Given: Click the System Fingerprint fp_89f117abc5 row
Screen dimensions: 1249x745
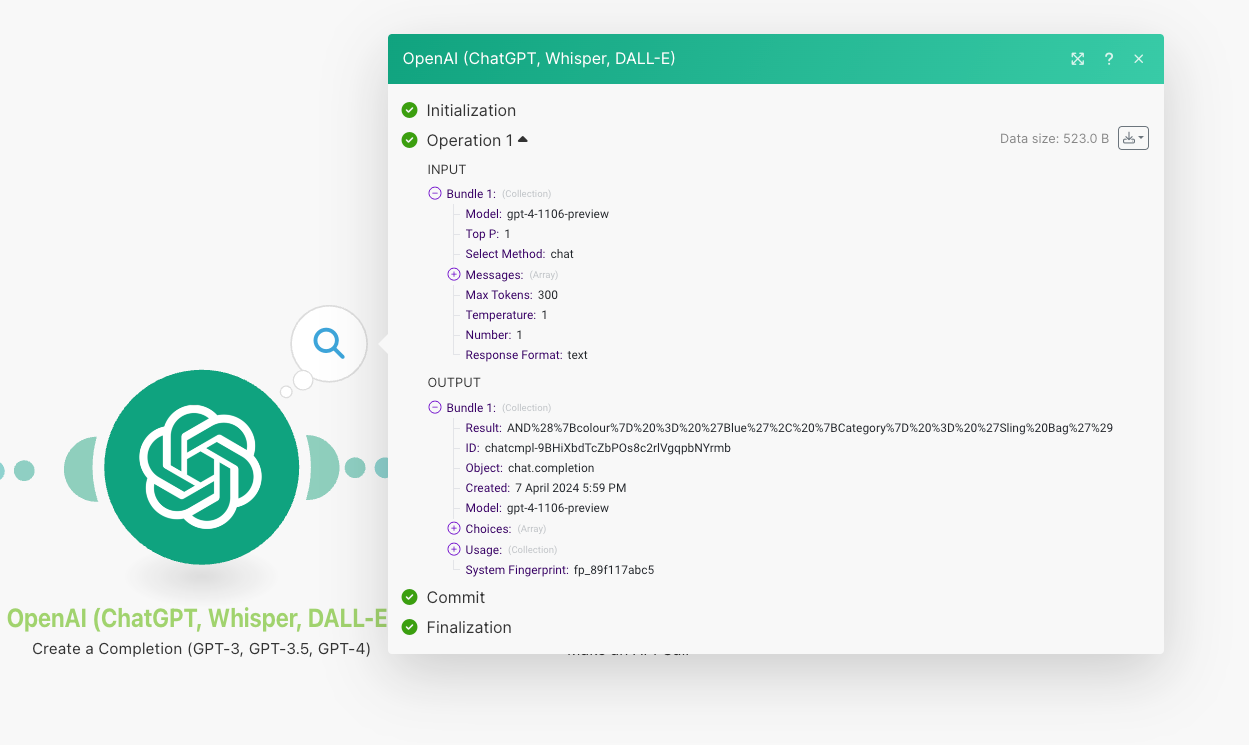Looking at the screenshot, I should [x=560, y=570].
